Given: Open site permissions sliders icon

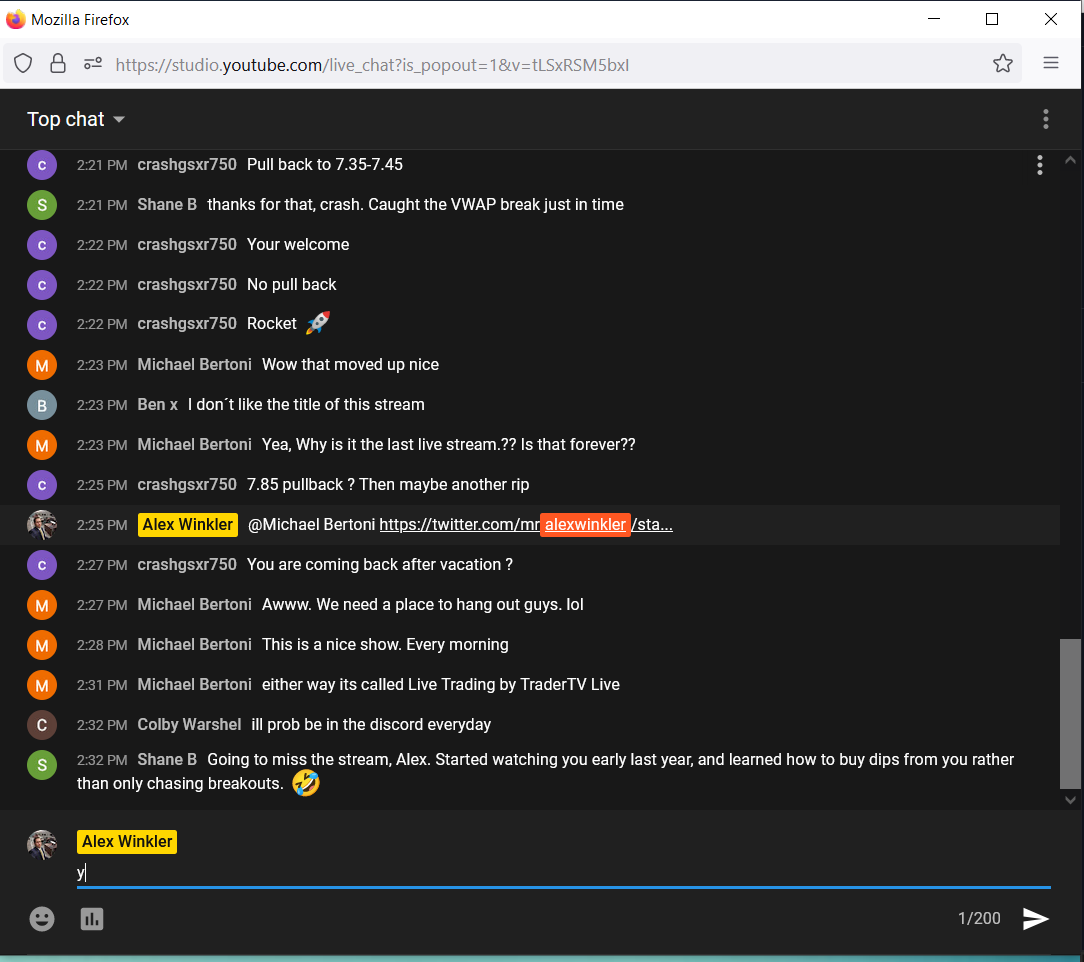Looking at the screenshot, I should click(x=92, y=62).
